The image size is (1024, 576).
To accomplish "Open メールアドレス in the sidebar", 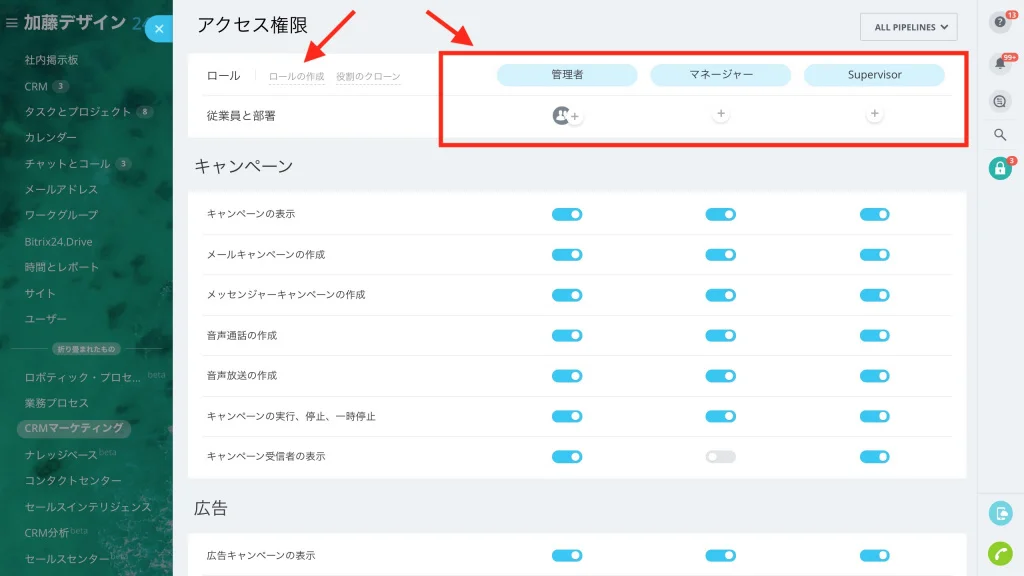I will coord(61,189).
